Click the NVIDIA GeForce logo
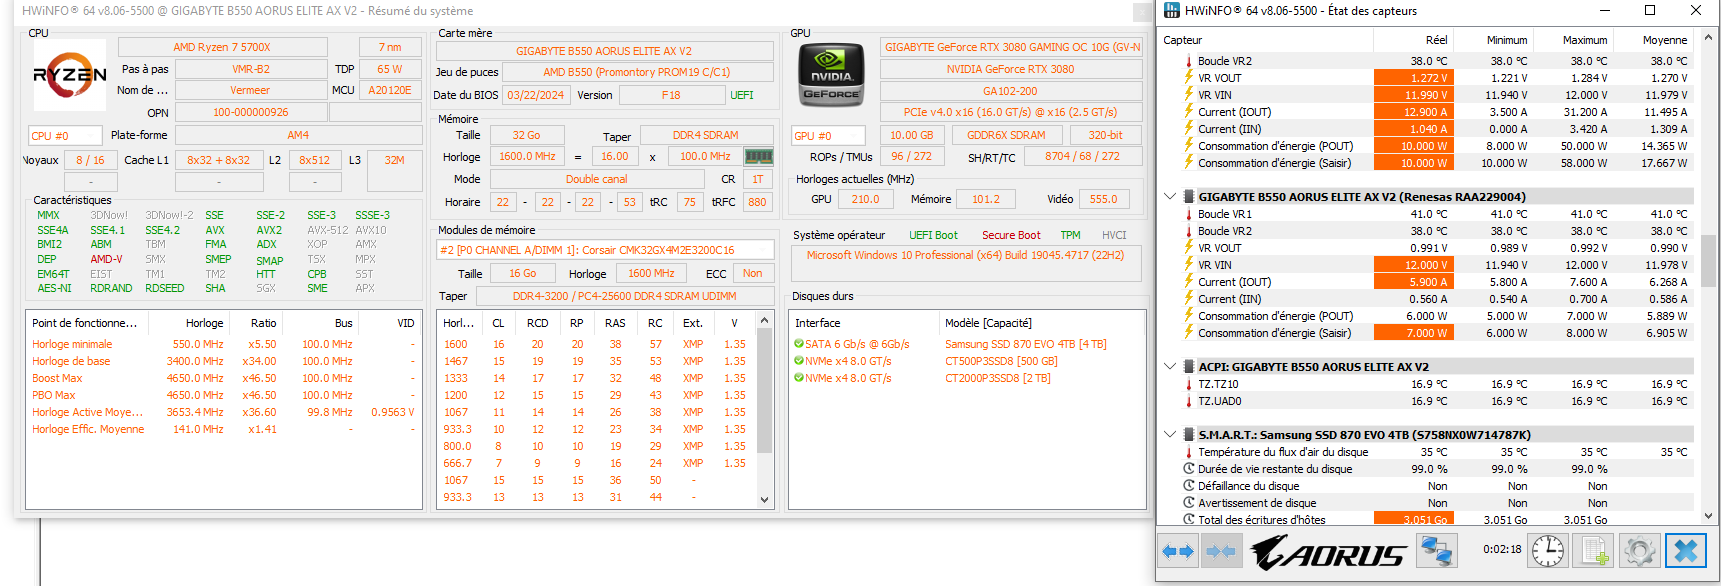The width and height of the screenshot is (1721, 586). (831, 76)
